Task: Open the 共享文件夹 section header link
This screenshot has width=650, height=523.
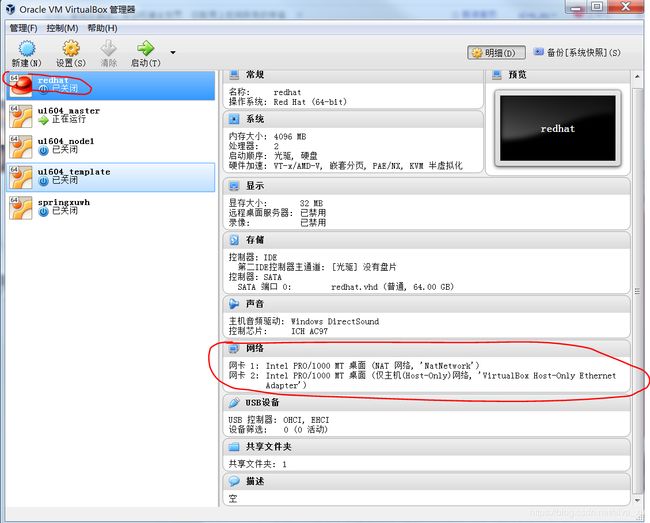Action: (x=269, y=447)
